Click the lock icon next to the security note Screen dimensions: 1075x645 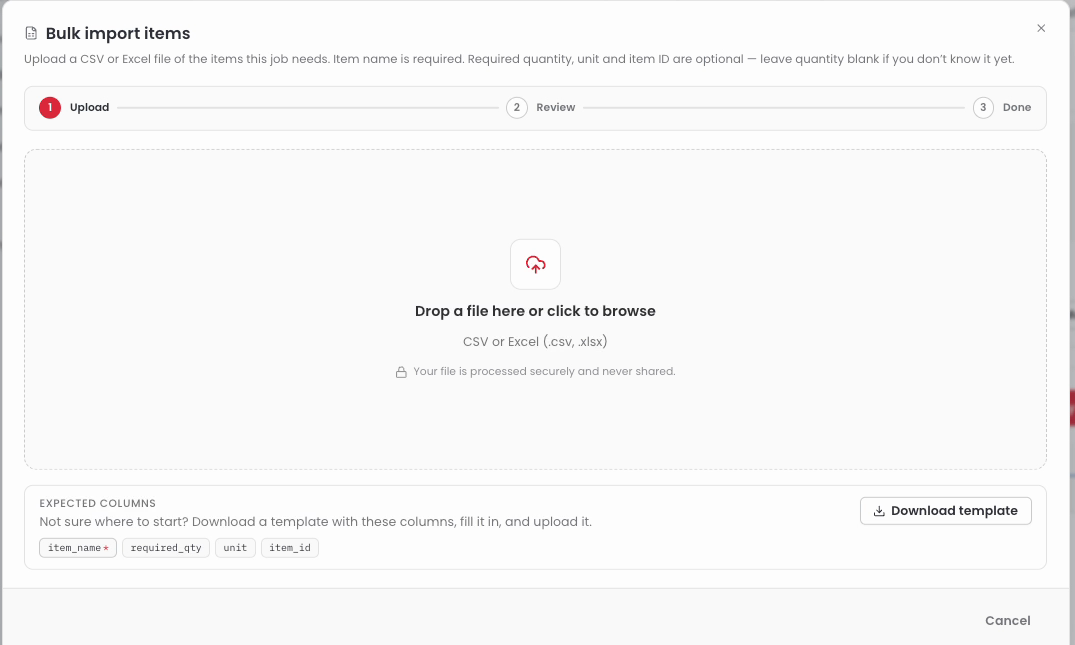point(401,372)
